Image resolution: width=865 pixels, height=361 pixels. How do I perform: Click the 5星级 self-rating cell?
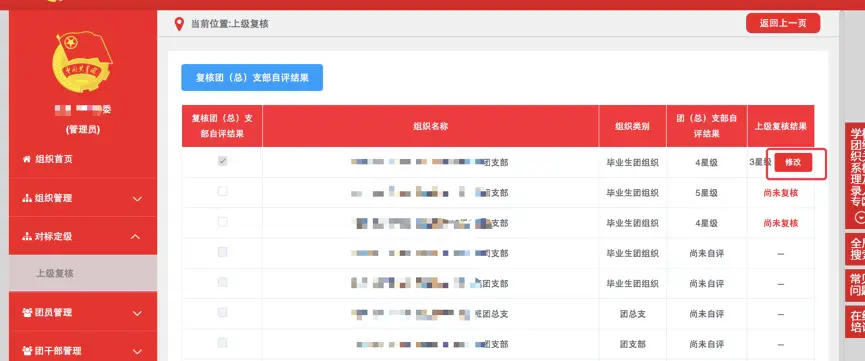[707, 193]
